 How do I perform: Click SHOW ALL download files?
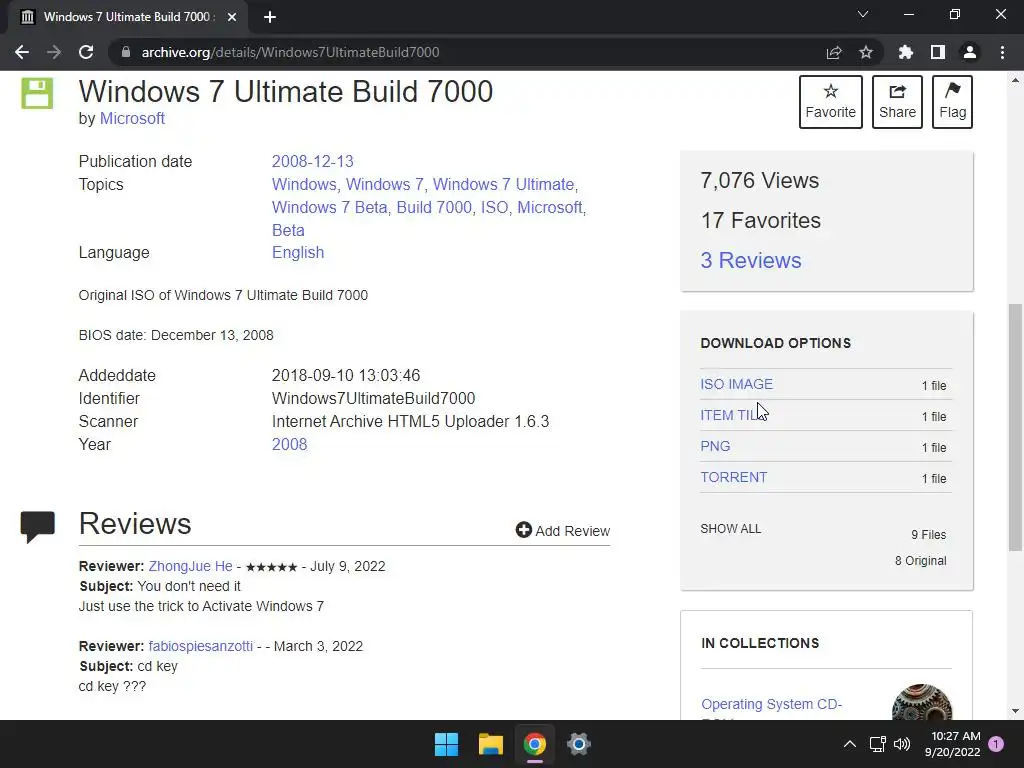(730, 529)
